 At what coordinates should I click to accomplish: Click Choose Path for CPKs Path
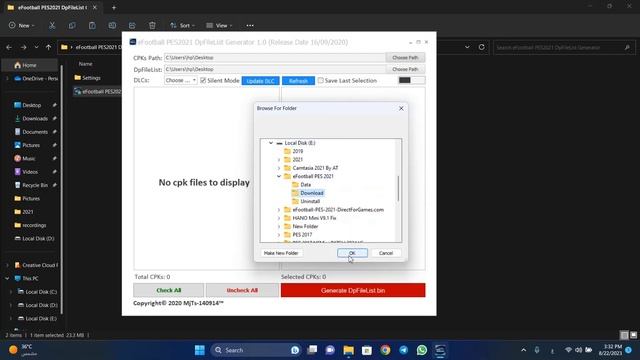coord(405,58)
